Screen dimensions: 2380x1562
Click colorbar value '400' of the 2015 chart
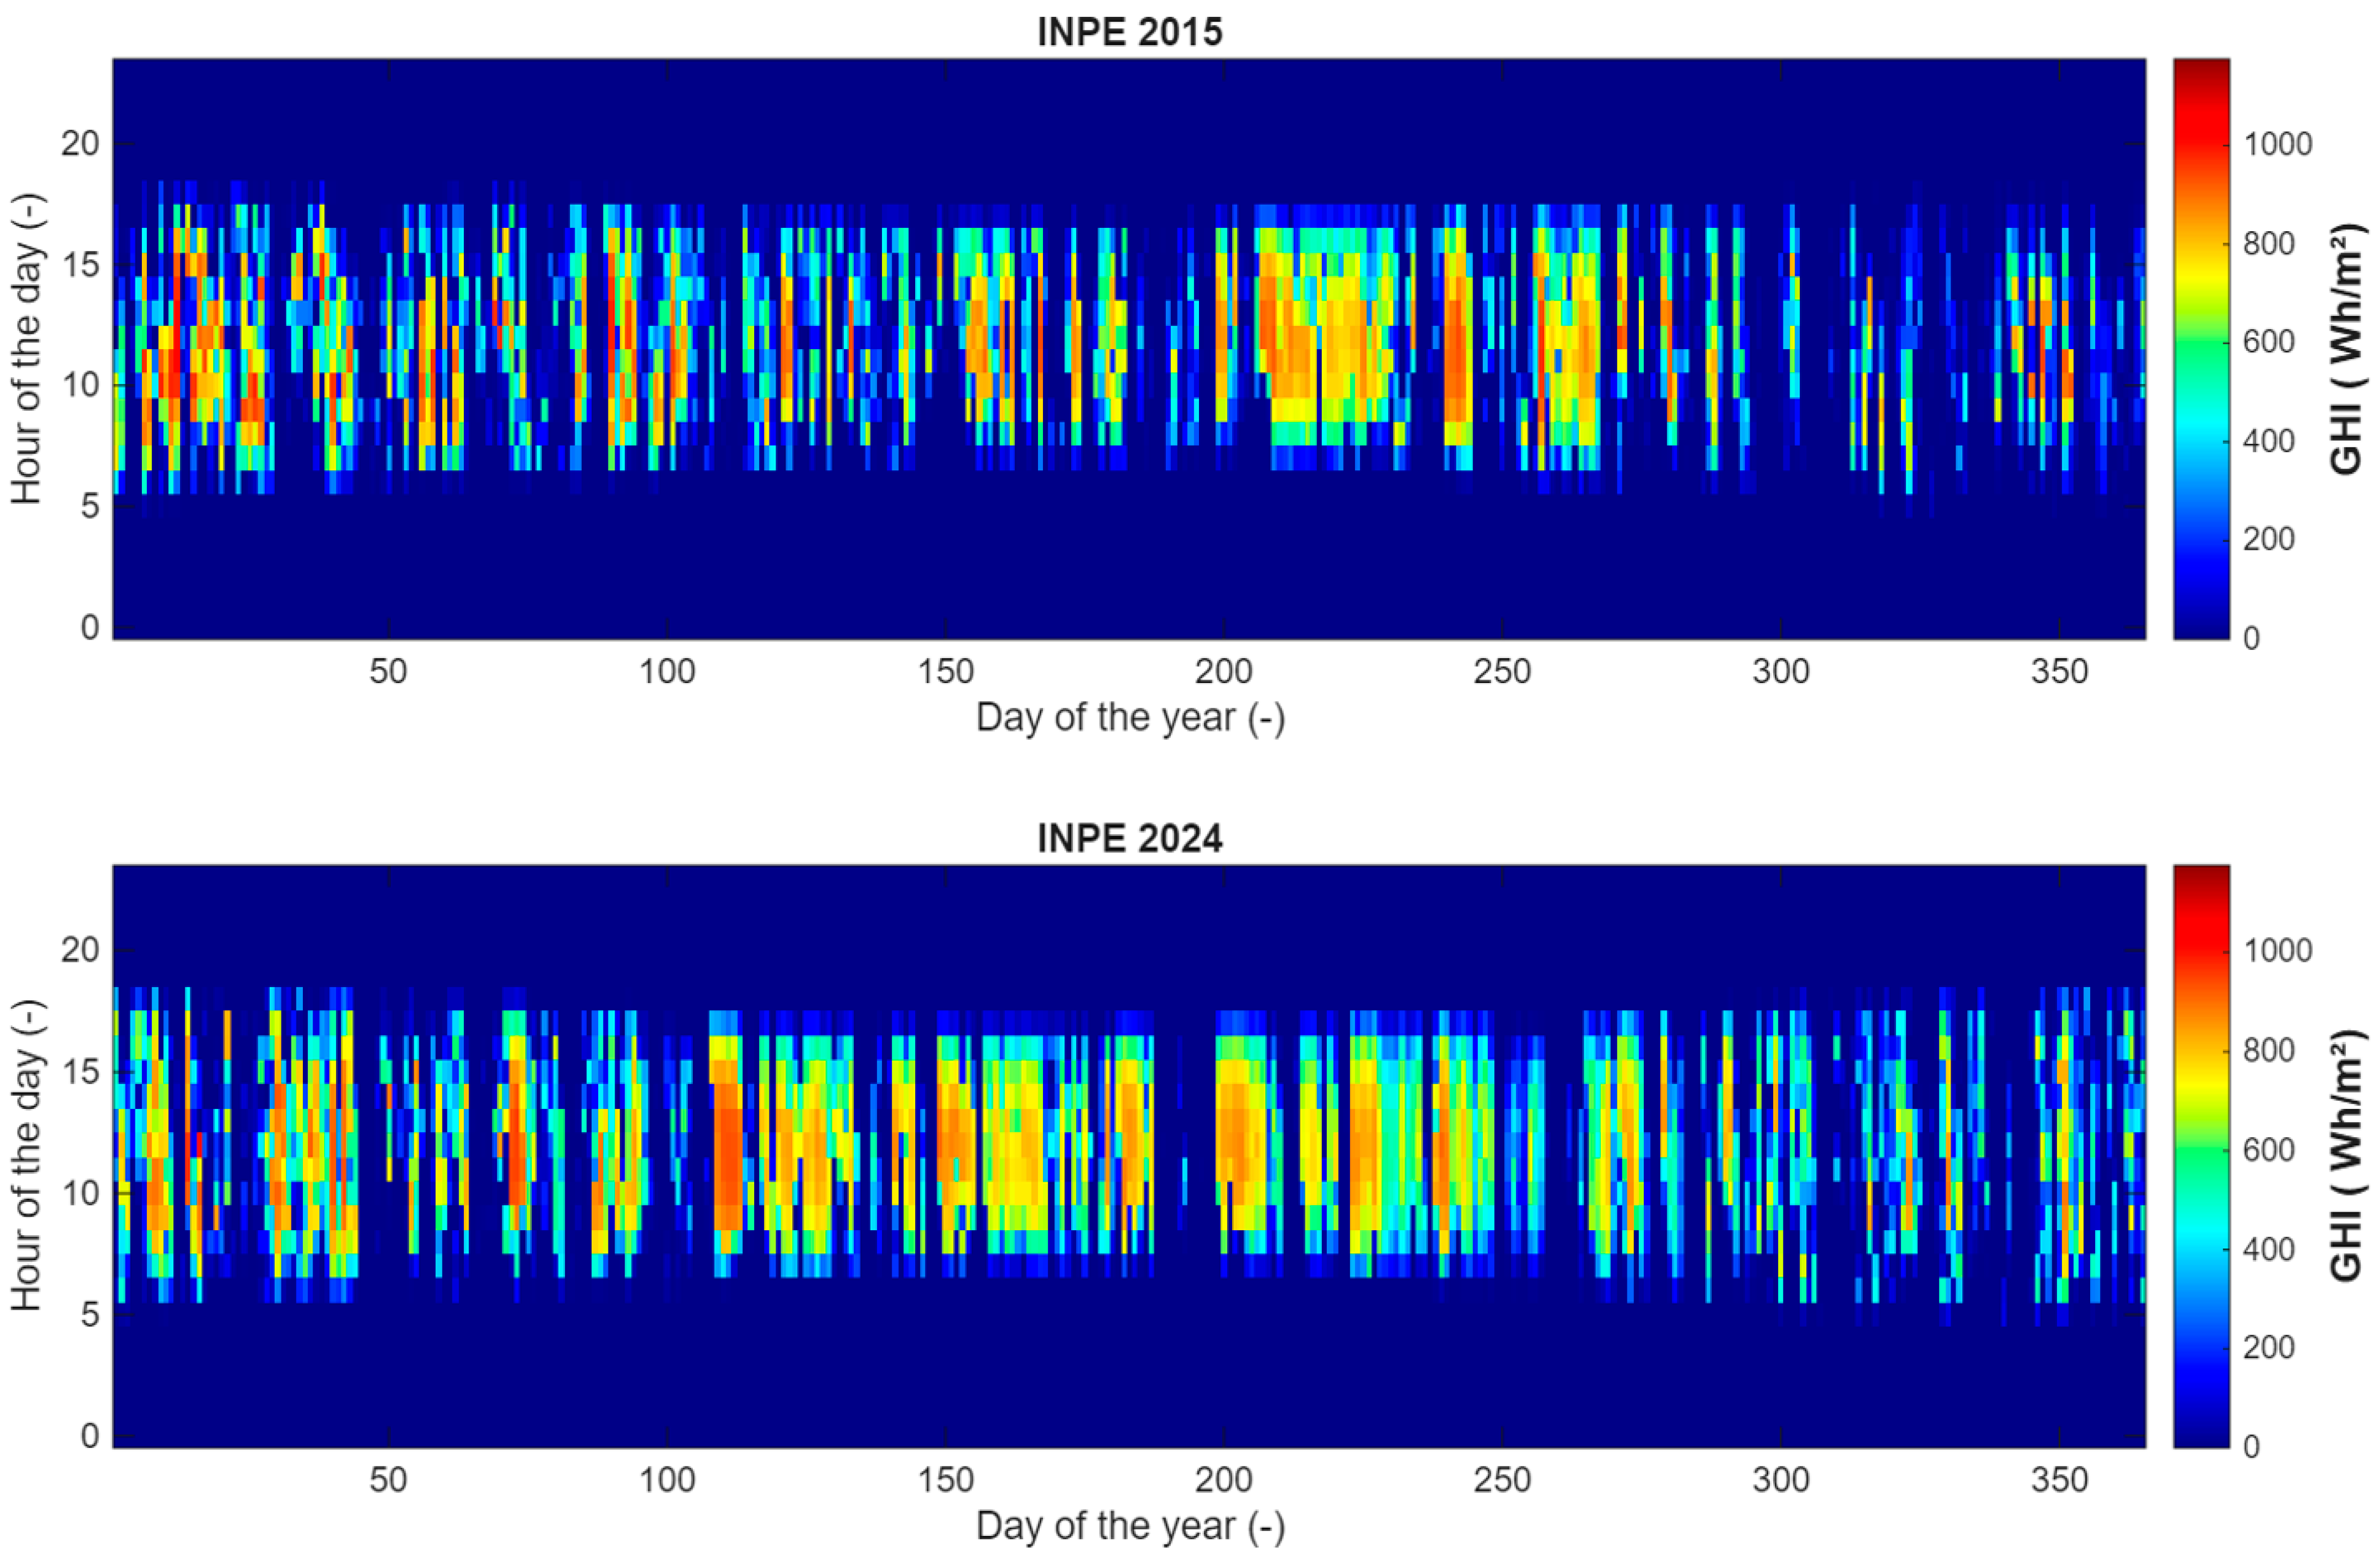tap(2269, 441)
